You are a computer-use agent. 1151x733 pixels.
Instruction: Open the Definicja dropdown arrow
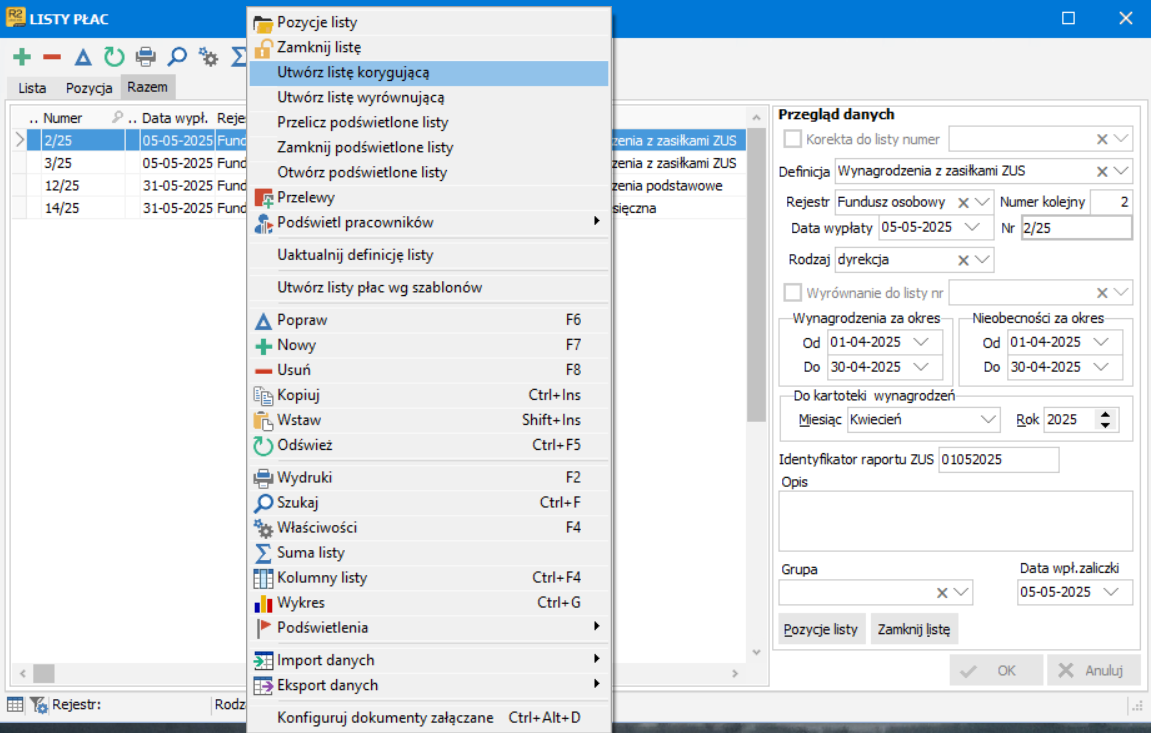(x=1121, y=171)
